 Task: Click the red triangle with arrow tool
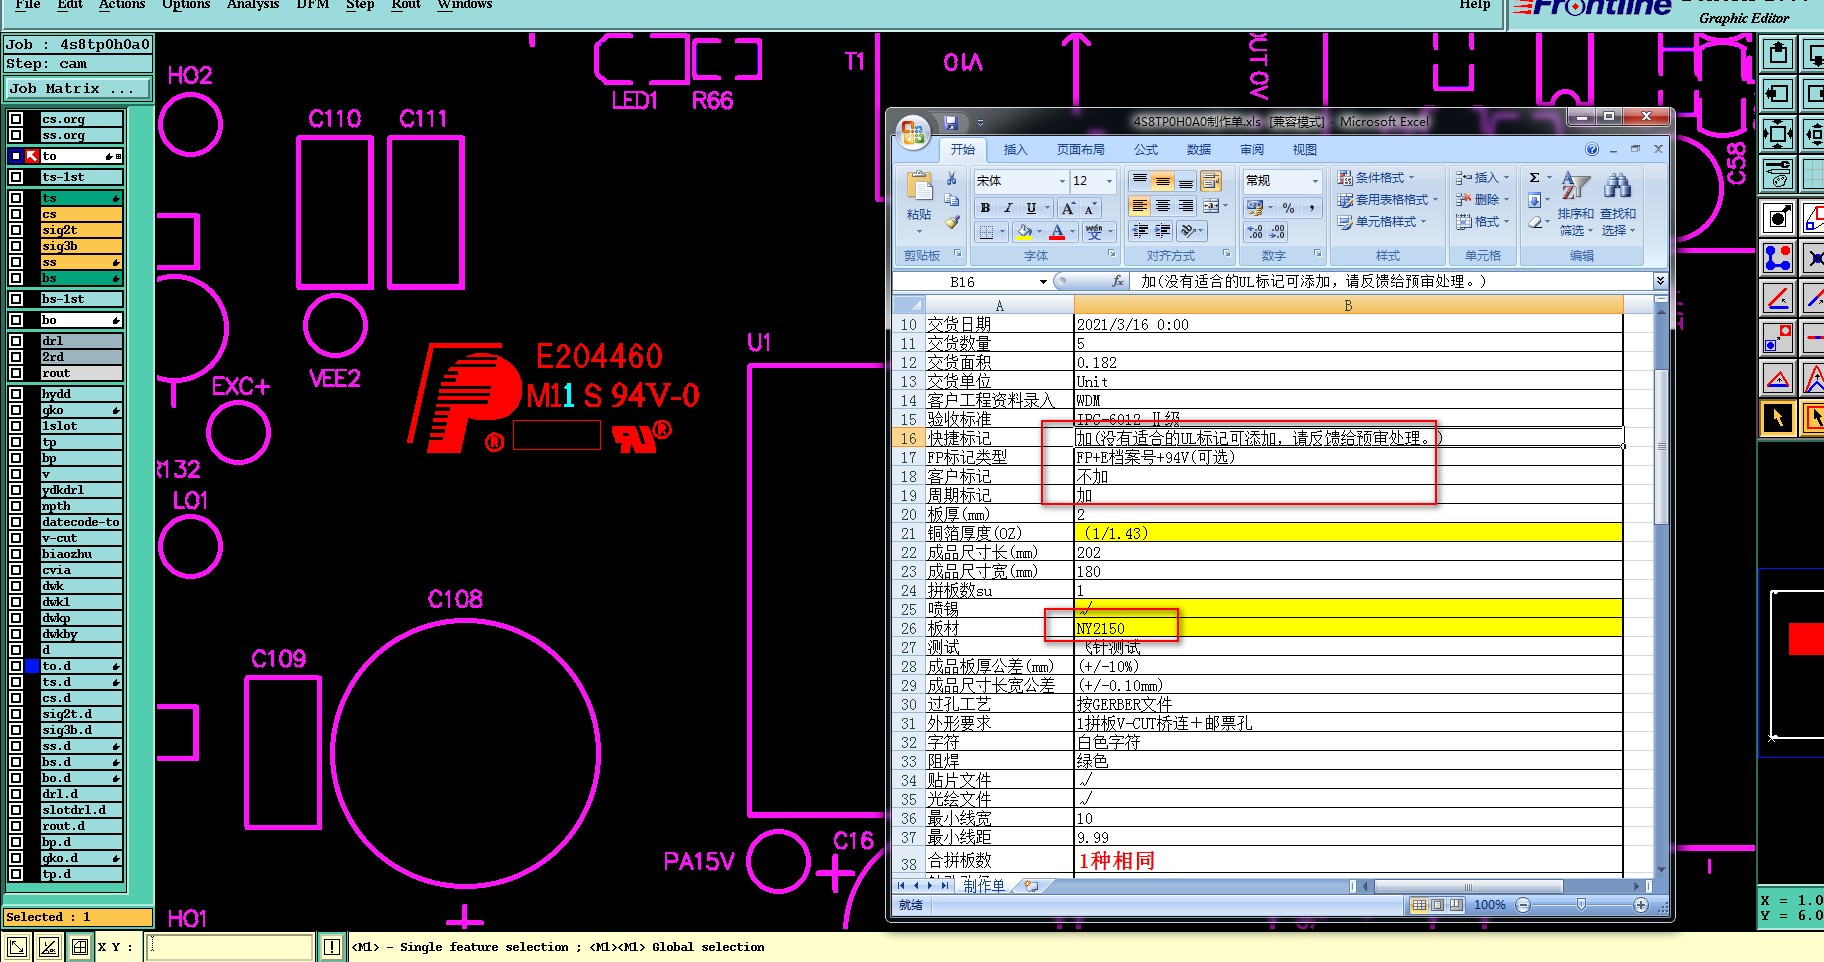[1778, 378]
